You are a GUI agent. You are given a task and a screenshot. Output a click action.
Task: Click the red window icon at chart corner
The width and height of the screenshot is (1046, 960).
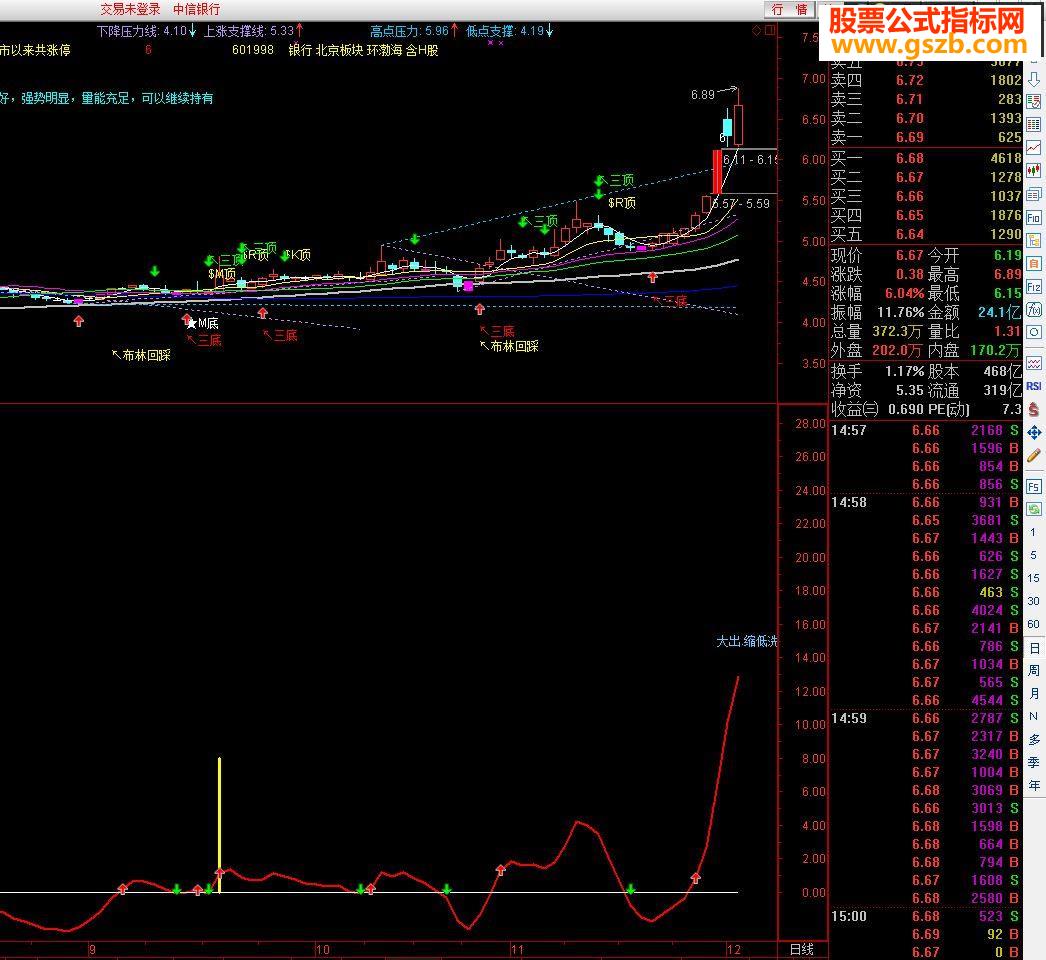[770, 31]
